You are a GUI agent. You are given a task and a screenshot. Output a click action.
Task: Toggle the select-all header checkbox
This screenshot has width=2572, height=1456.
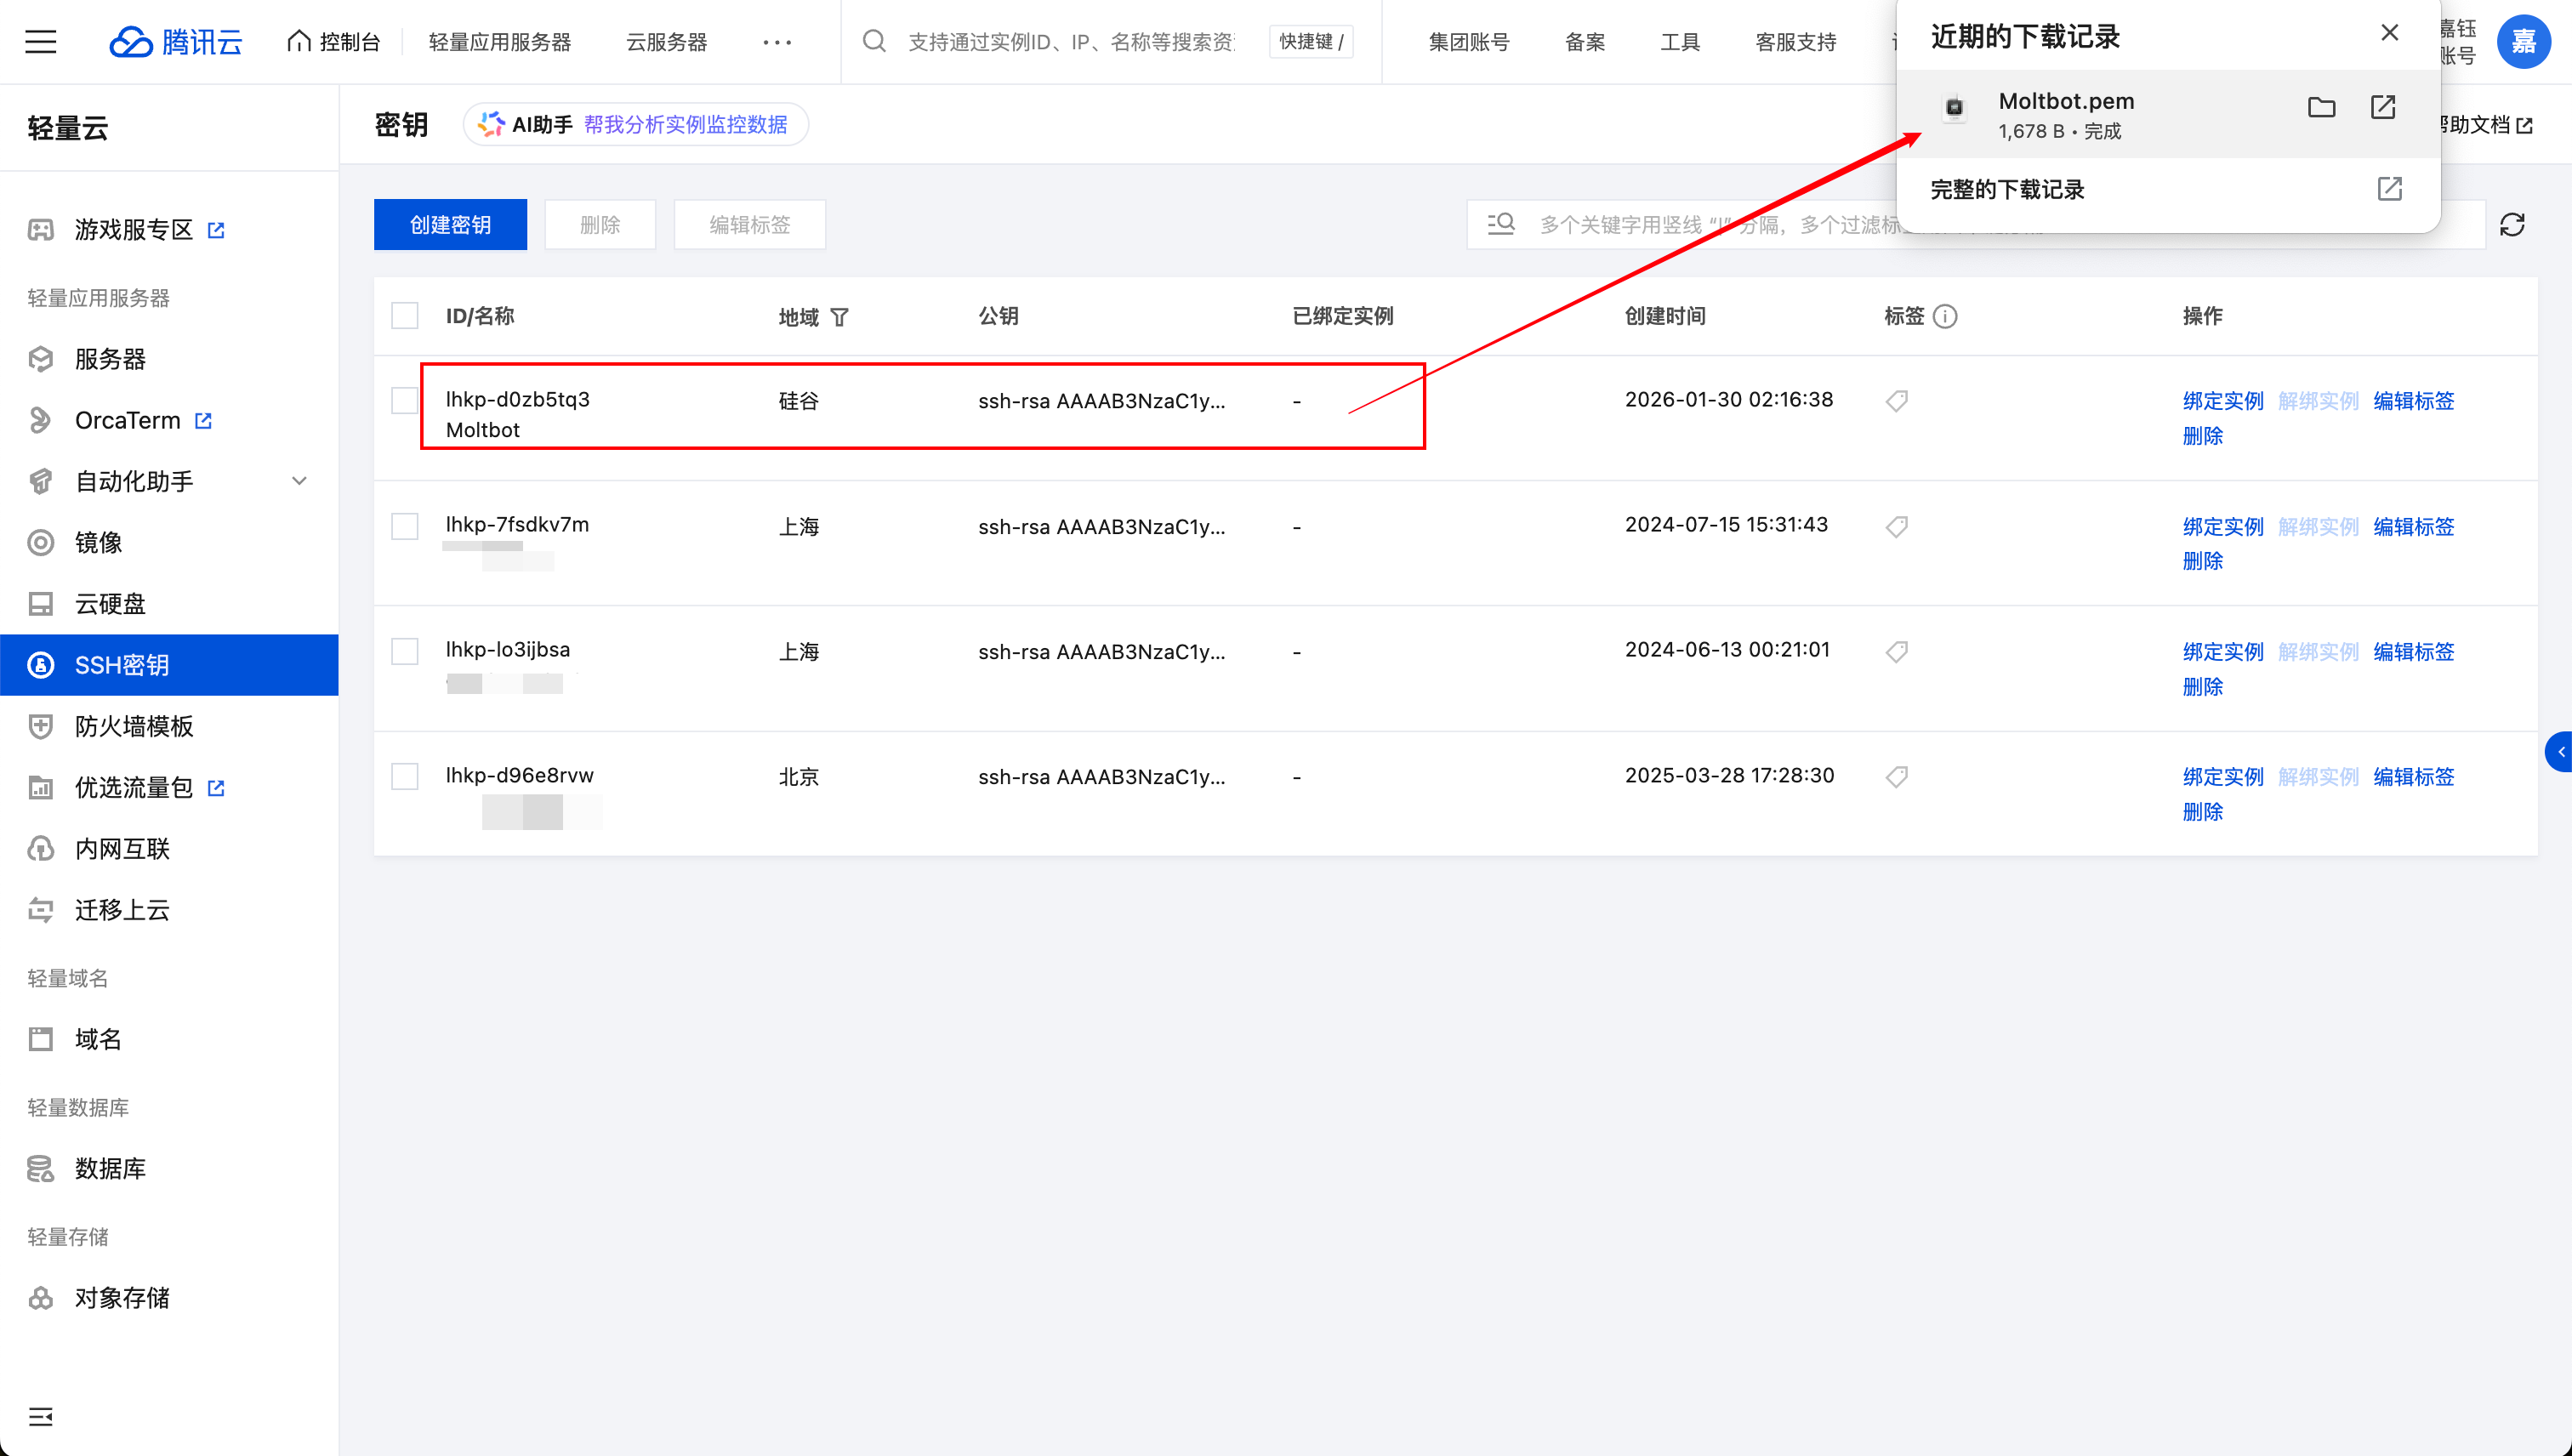tap(405, 316)
